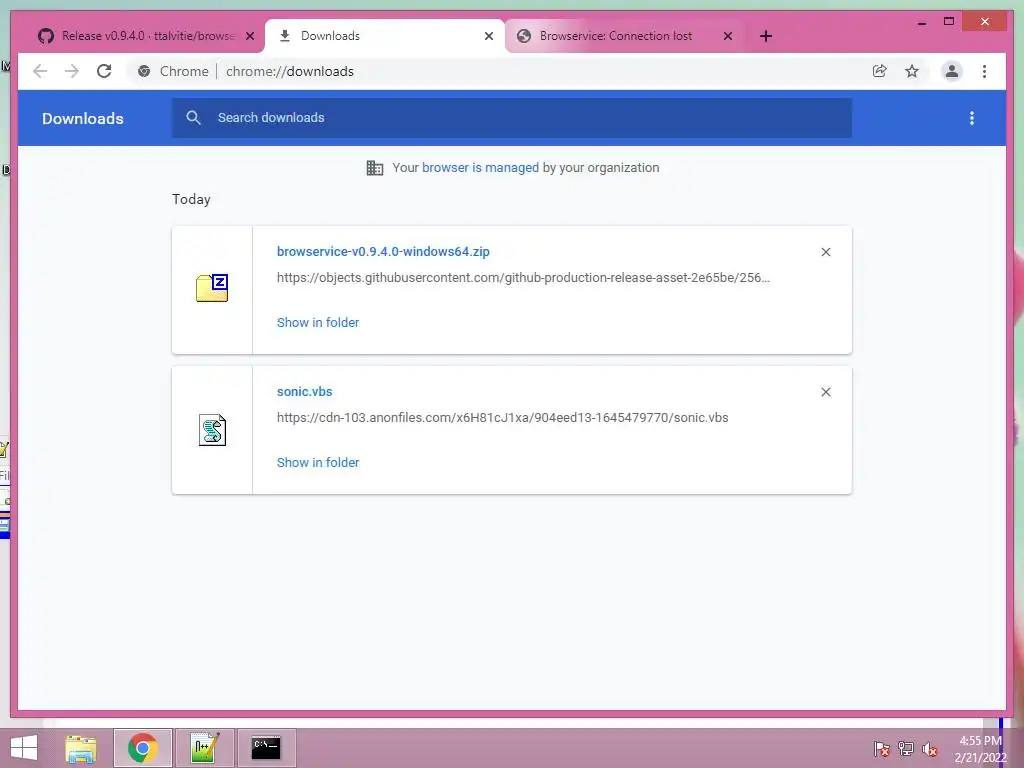Click the Chrome site info icon in address bar
This screenshot has height=768, width=1024.
(x=144, y=71)
